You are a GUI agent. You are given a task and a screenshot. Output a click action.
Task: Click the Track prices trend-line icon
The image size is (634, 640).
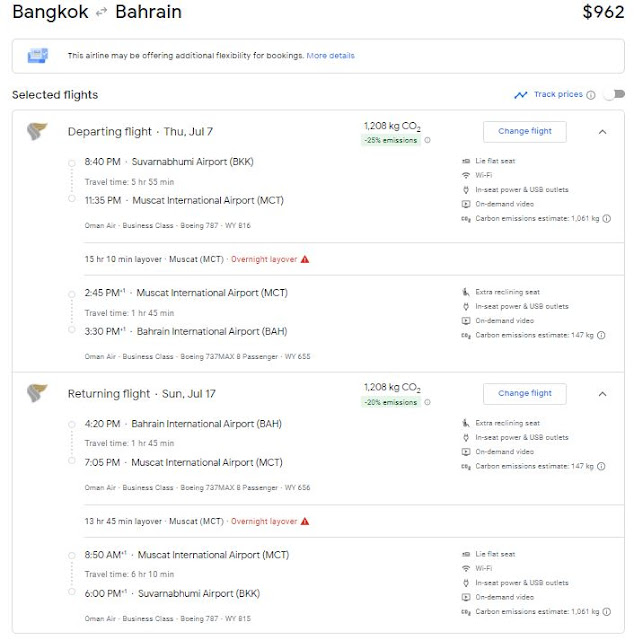pyautogui.click(x=520, y=95)
